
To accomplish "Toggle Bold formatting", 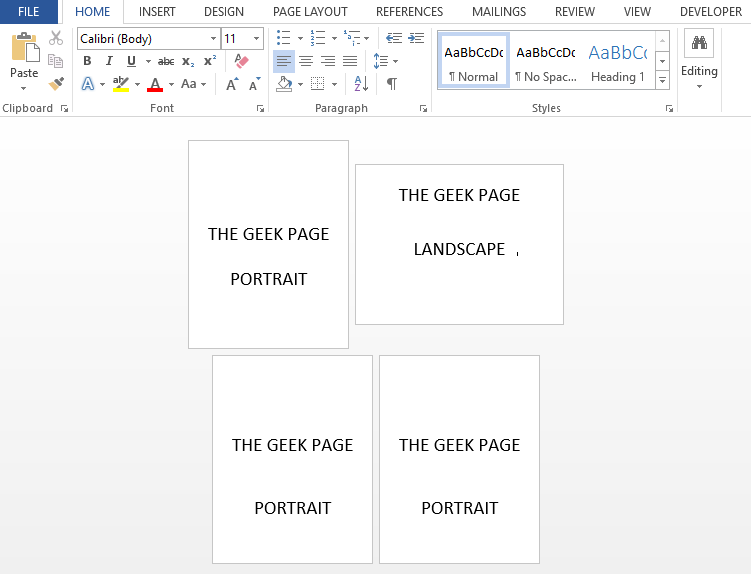I will click(x=87, y=61).
